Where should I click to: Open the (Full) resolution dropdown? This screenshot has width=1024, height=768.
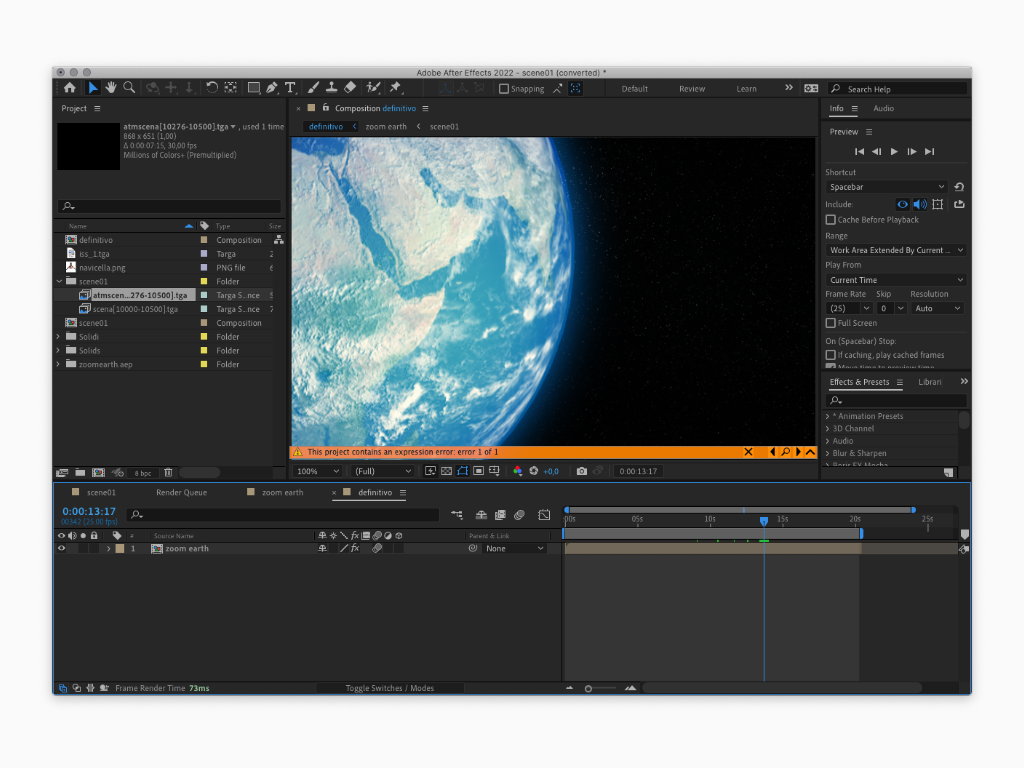pos(383,471)
